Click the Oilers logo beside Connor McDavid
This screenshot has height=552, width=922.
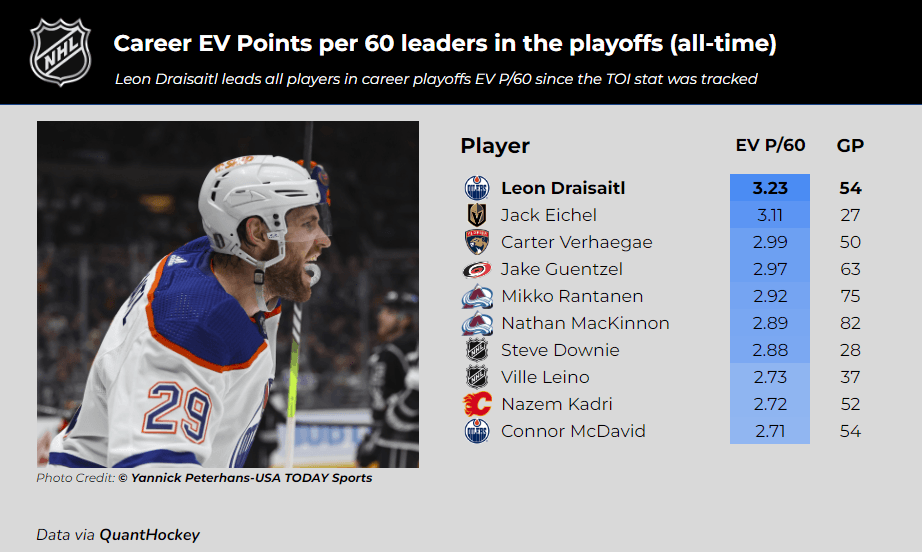click(x=476, y=431)
